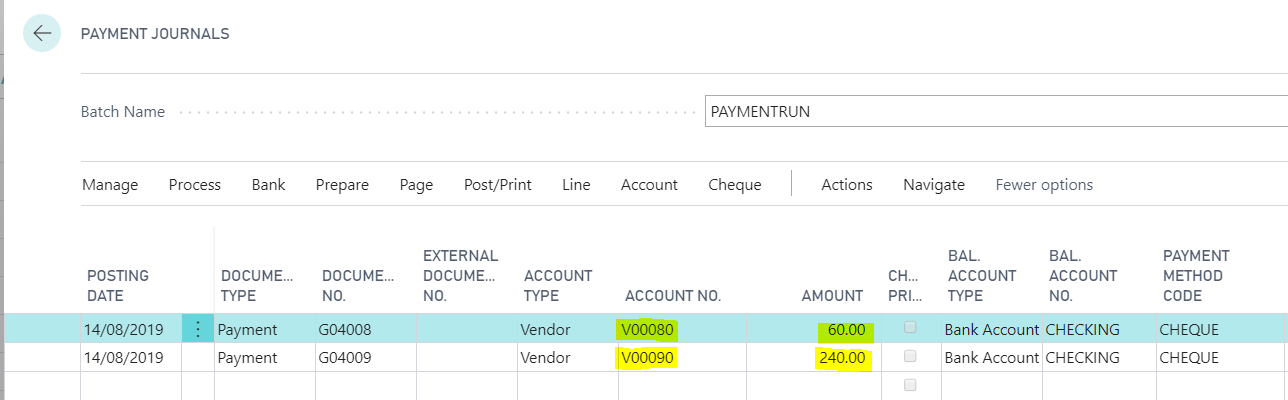Tick the cheque printed checkbox for V00080
Viewport: 1288px width, 400px height.
(x=909, y=328)
